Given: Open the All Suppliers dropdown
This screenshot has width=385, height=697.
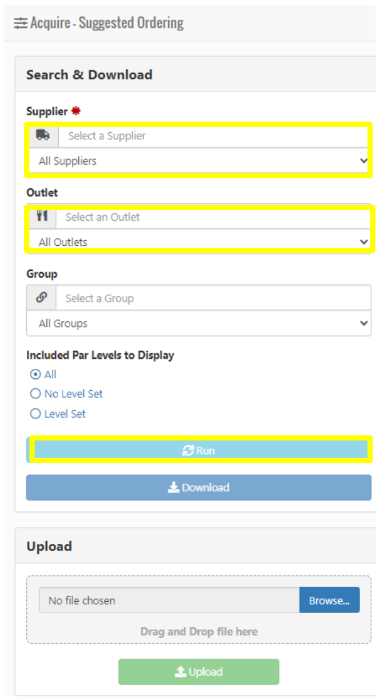Looking at the screenshot, I should (199, 161).
